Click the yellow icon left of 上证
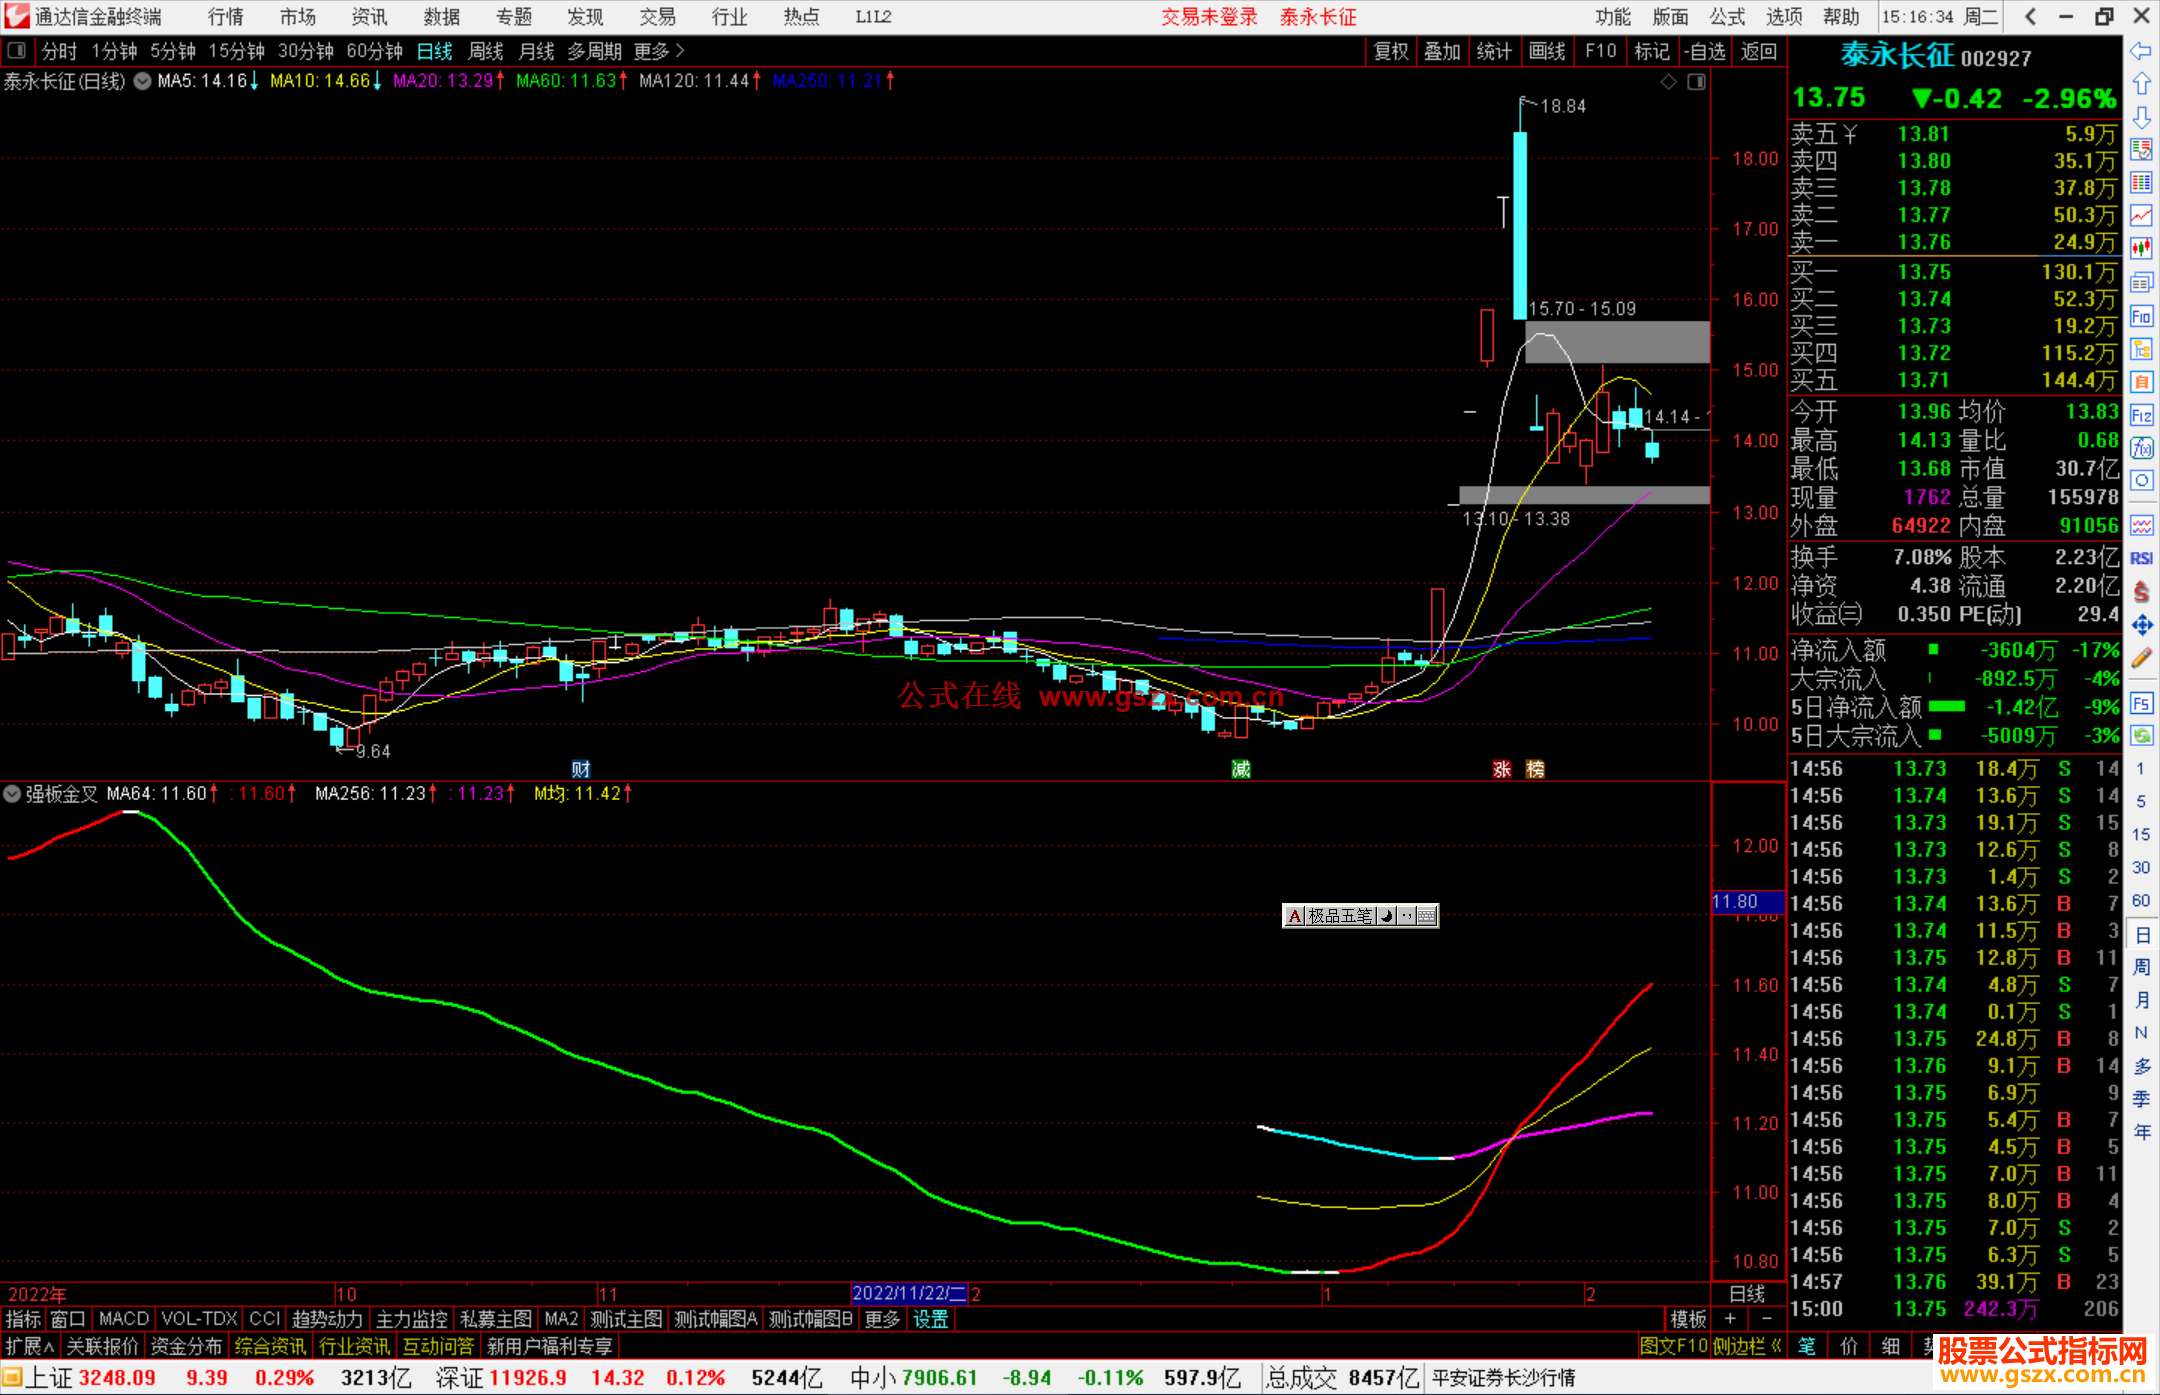 (12, 1378)
